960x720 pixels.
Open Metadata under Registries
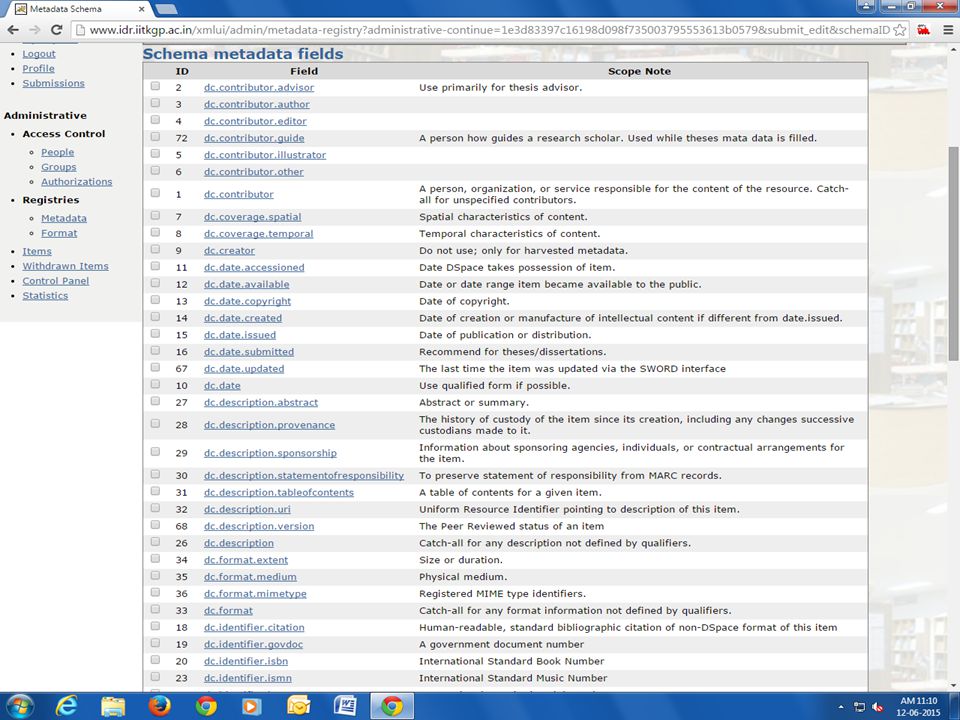click(64, 219)
